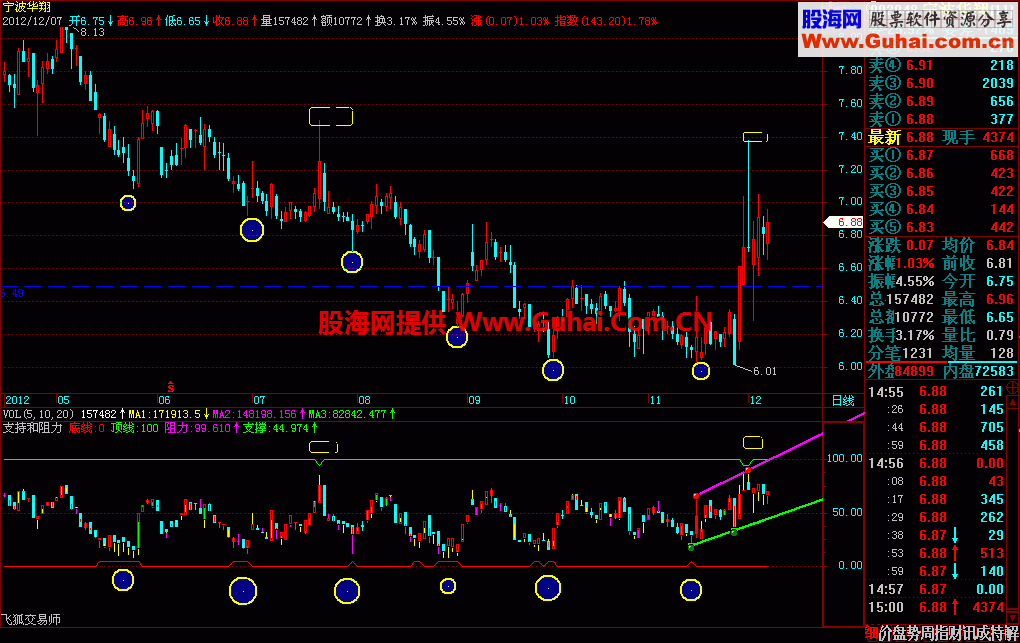Click the 14:56 tick row
Screen dimensions: 1020x643
(x=937, y=463)
